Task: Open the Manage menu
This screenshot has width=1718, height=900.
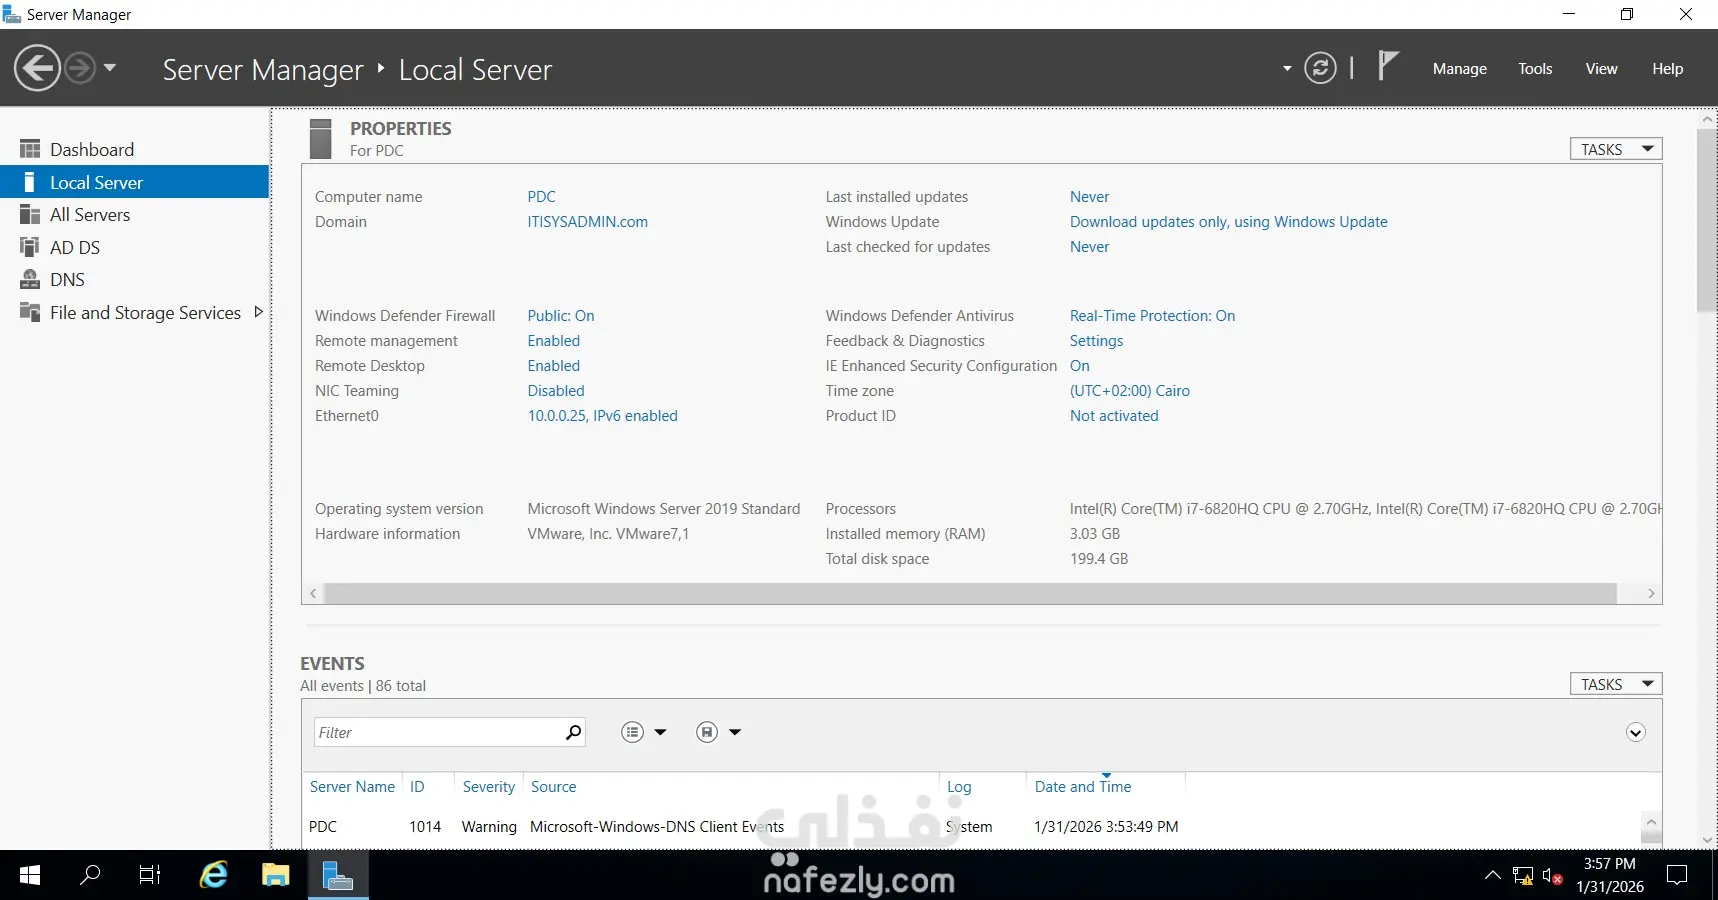Action: click(1459, 69)
